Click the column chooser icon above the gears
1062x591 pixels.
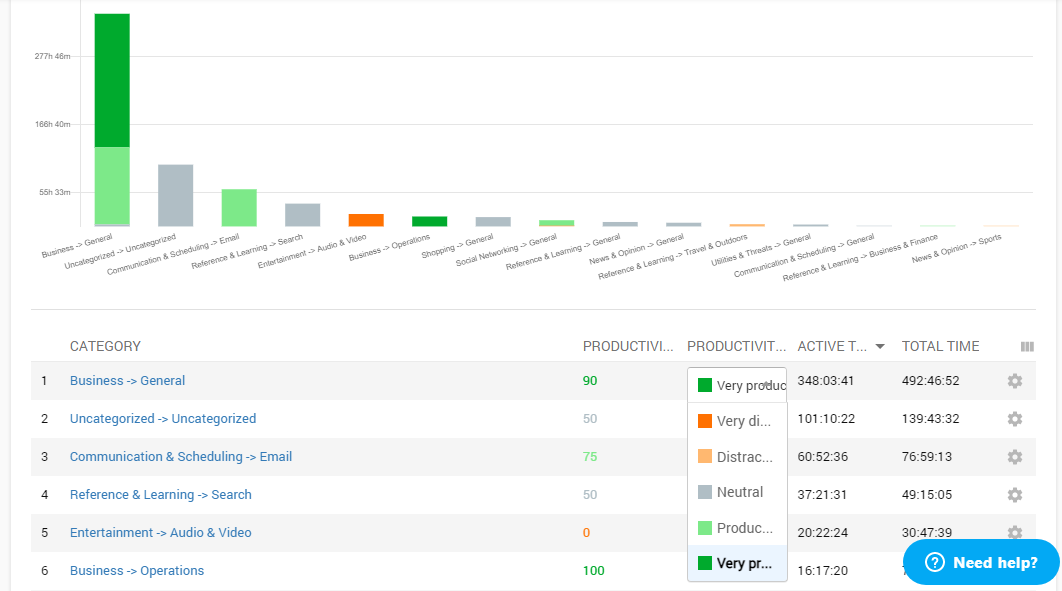point(1027,346)
